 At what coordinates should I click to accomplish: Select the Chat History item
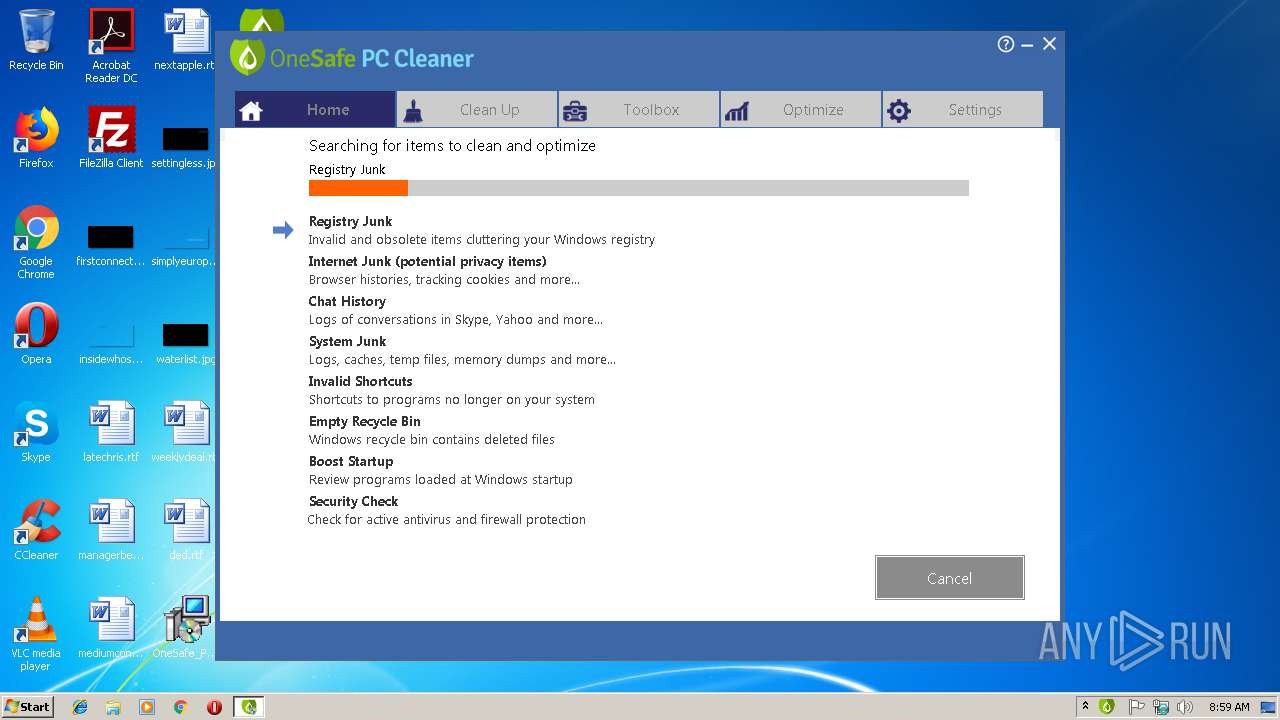[347, 301]
